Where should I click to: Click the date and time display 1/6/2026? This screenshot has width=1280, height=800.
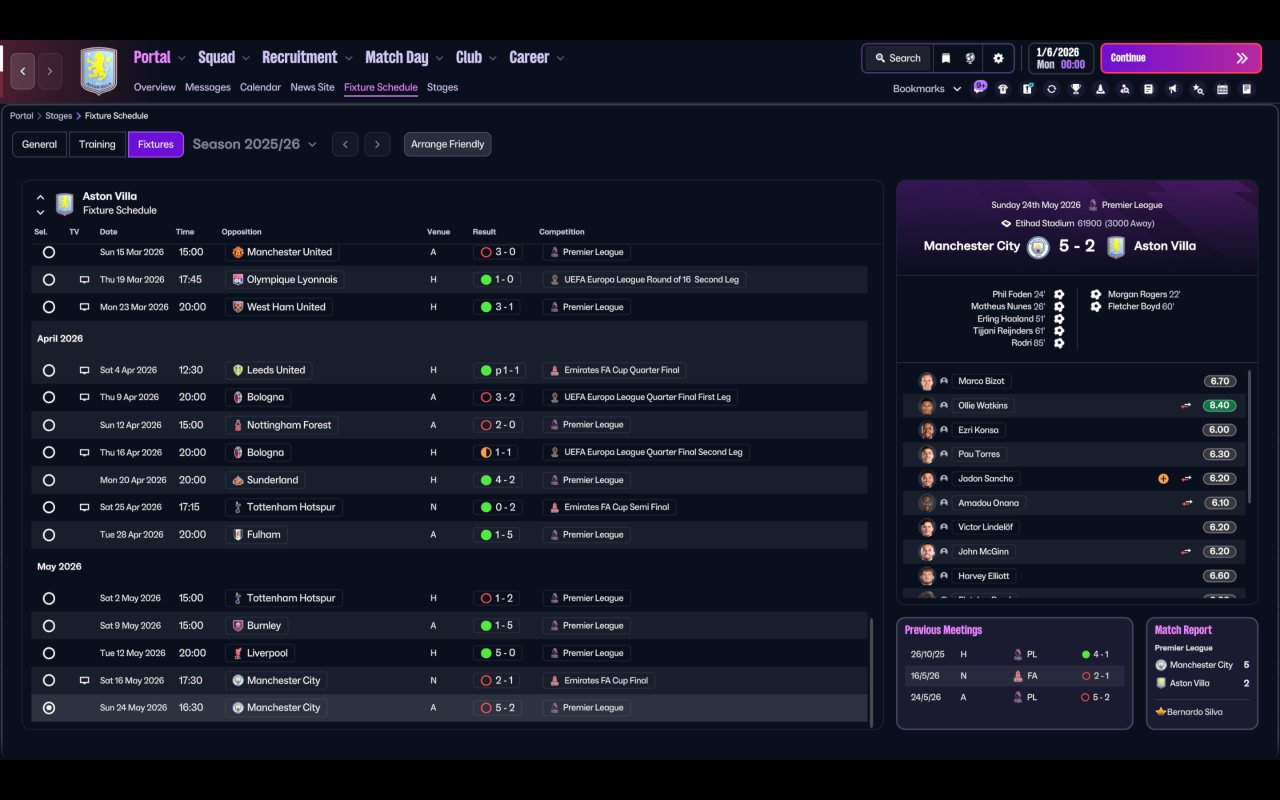click(1061, 58)
